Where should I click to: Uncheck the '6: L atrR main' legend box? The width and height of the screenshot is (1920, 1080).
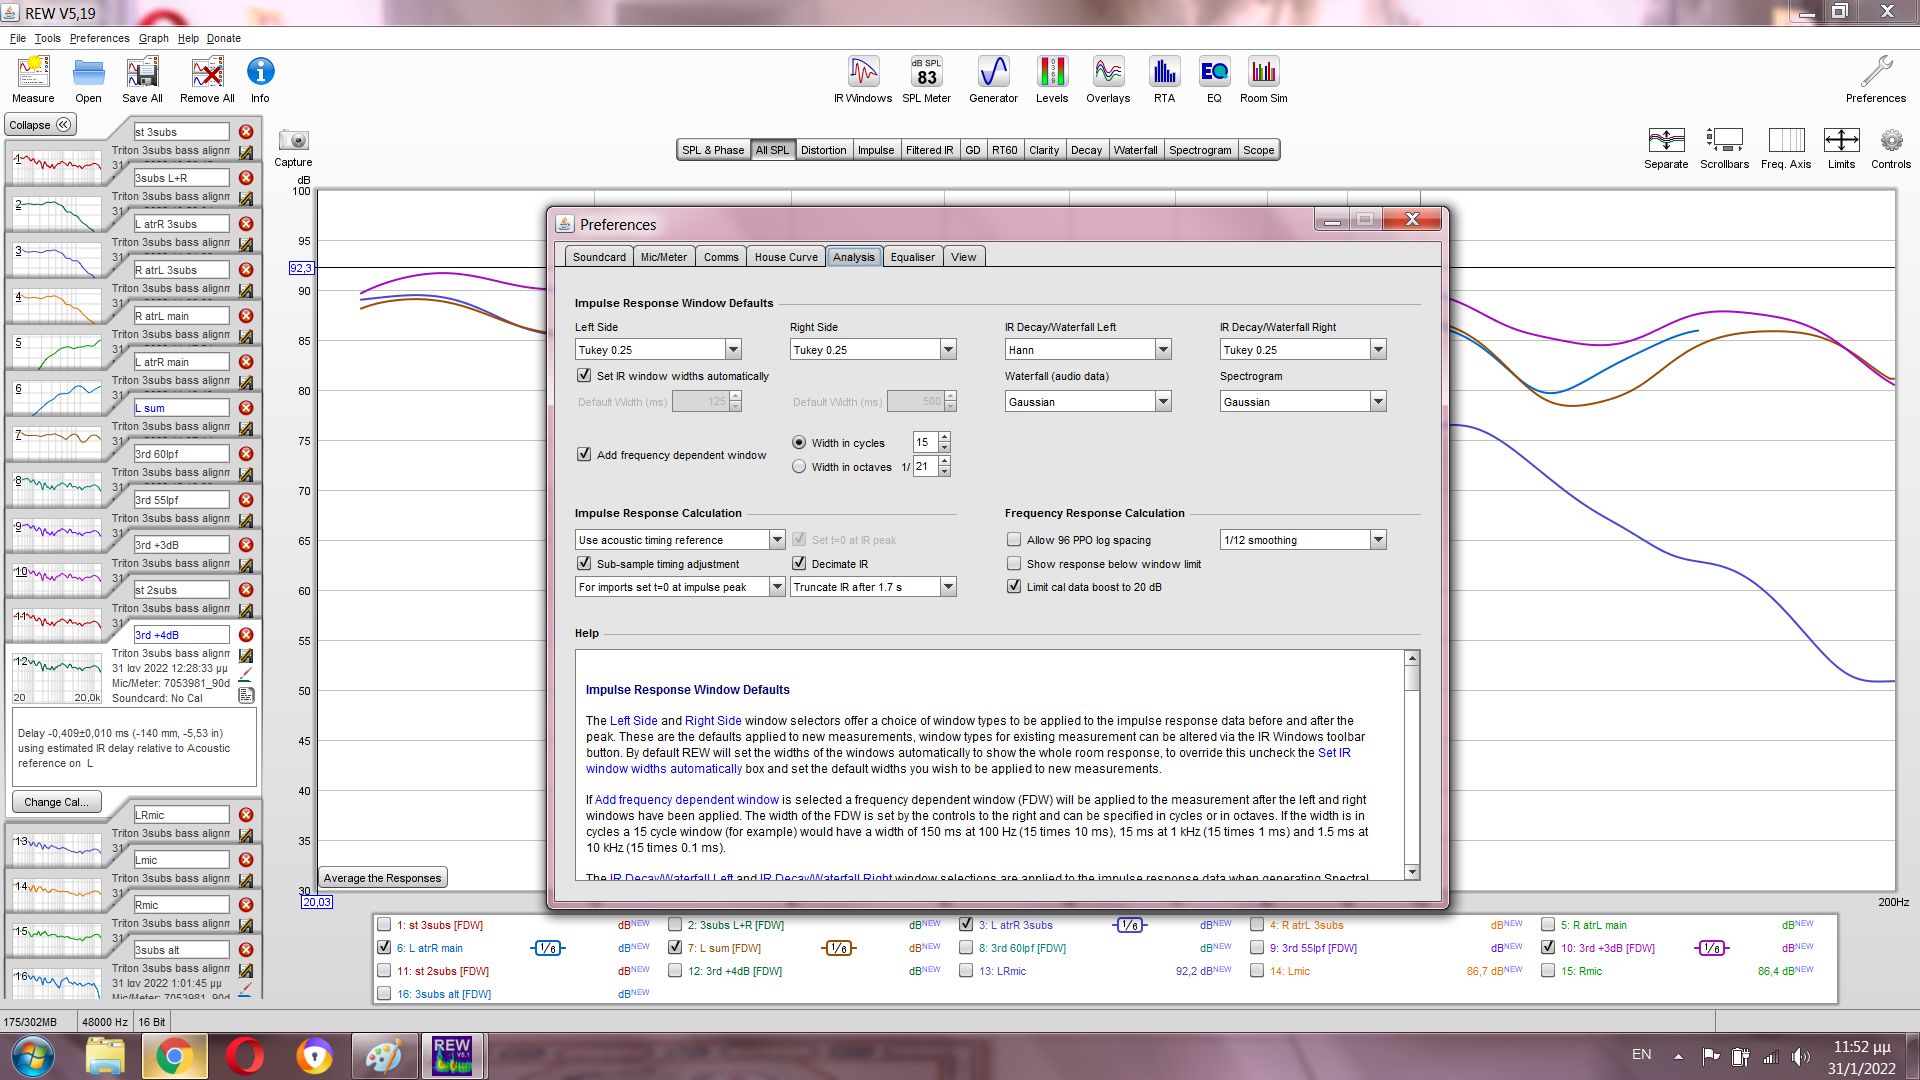[384, 947]
